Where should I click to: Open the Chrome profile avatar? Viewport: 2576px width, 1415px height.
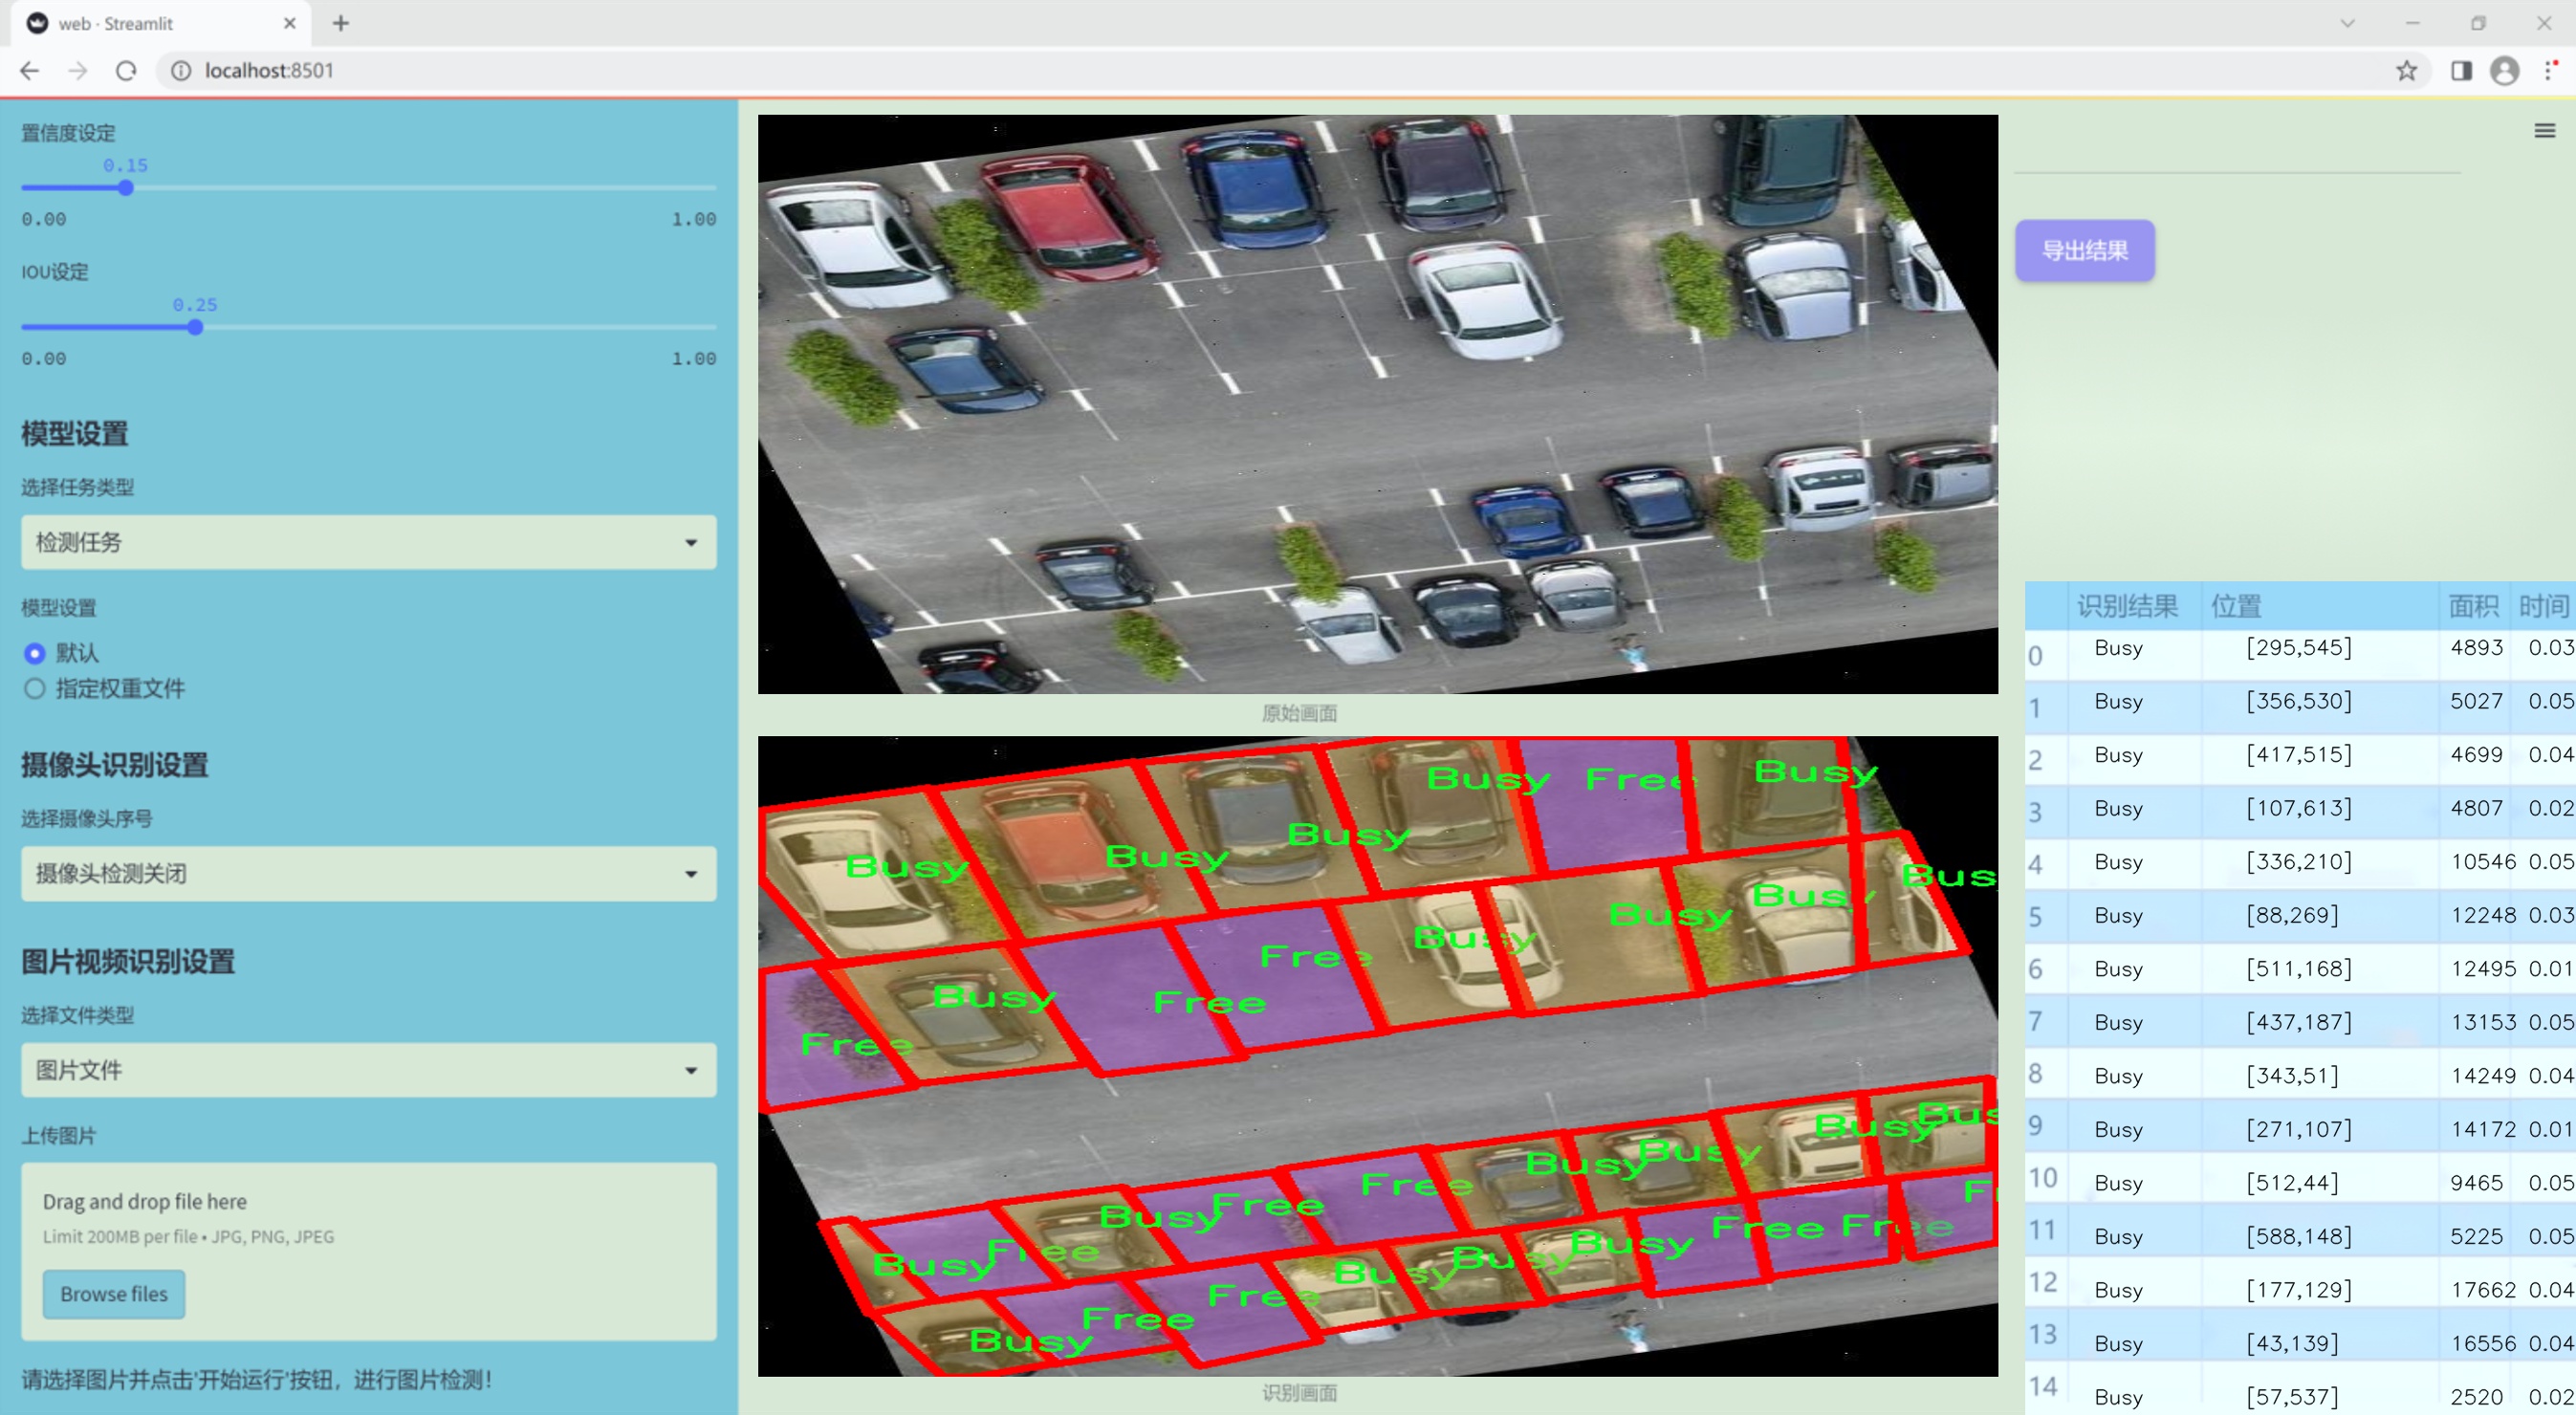point(2504,71)
